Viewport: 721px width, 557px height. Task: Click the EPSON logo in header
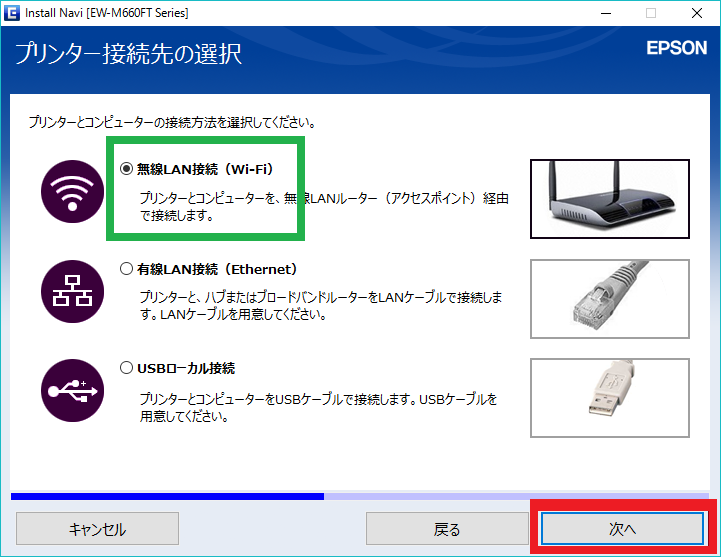point(676,47)
